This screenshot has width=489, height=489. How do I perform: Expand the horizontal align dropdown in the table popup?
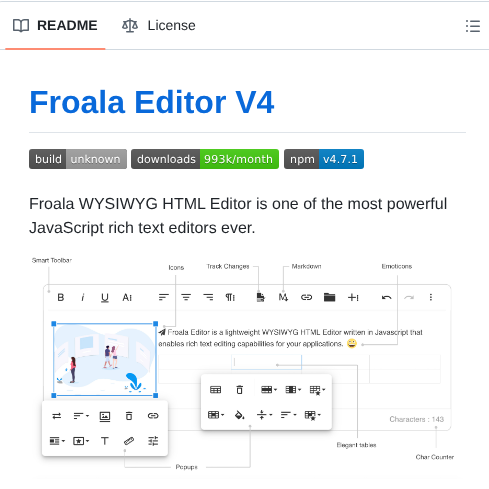pos(288,415)
